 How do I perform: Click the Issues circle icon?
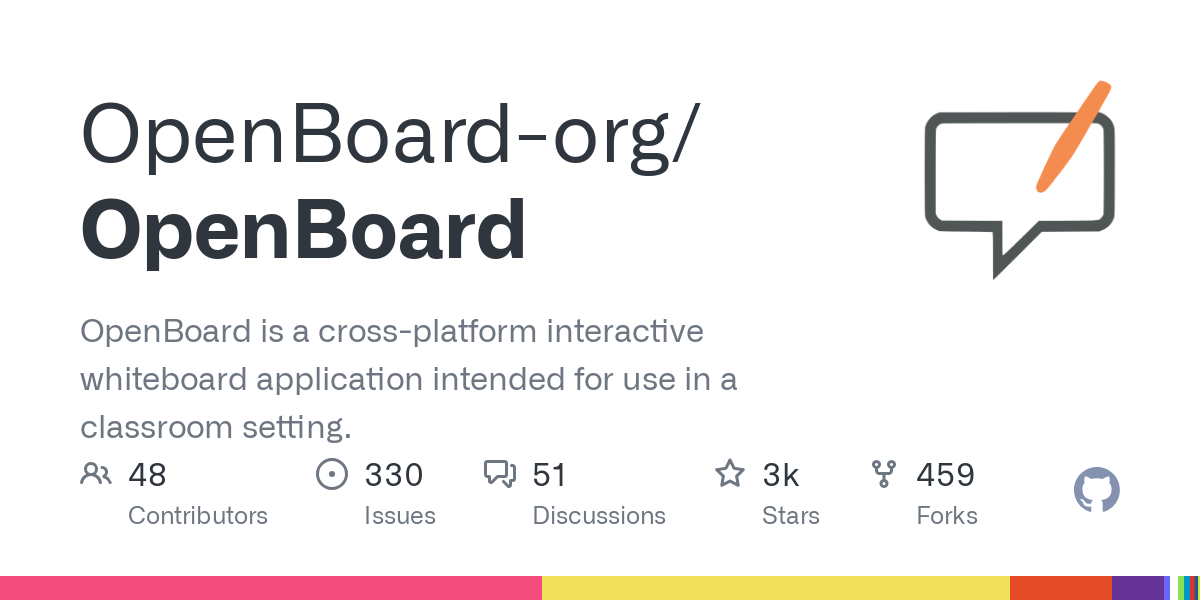331,474
